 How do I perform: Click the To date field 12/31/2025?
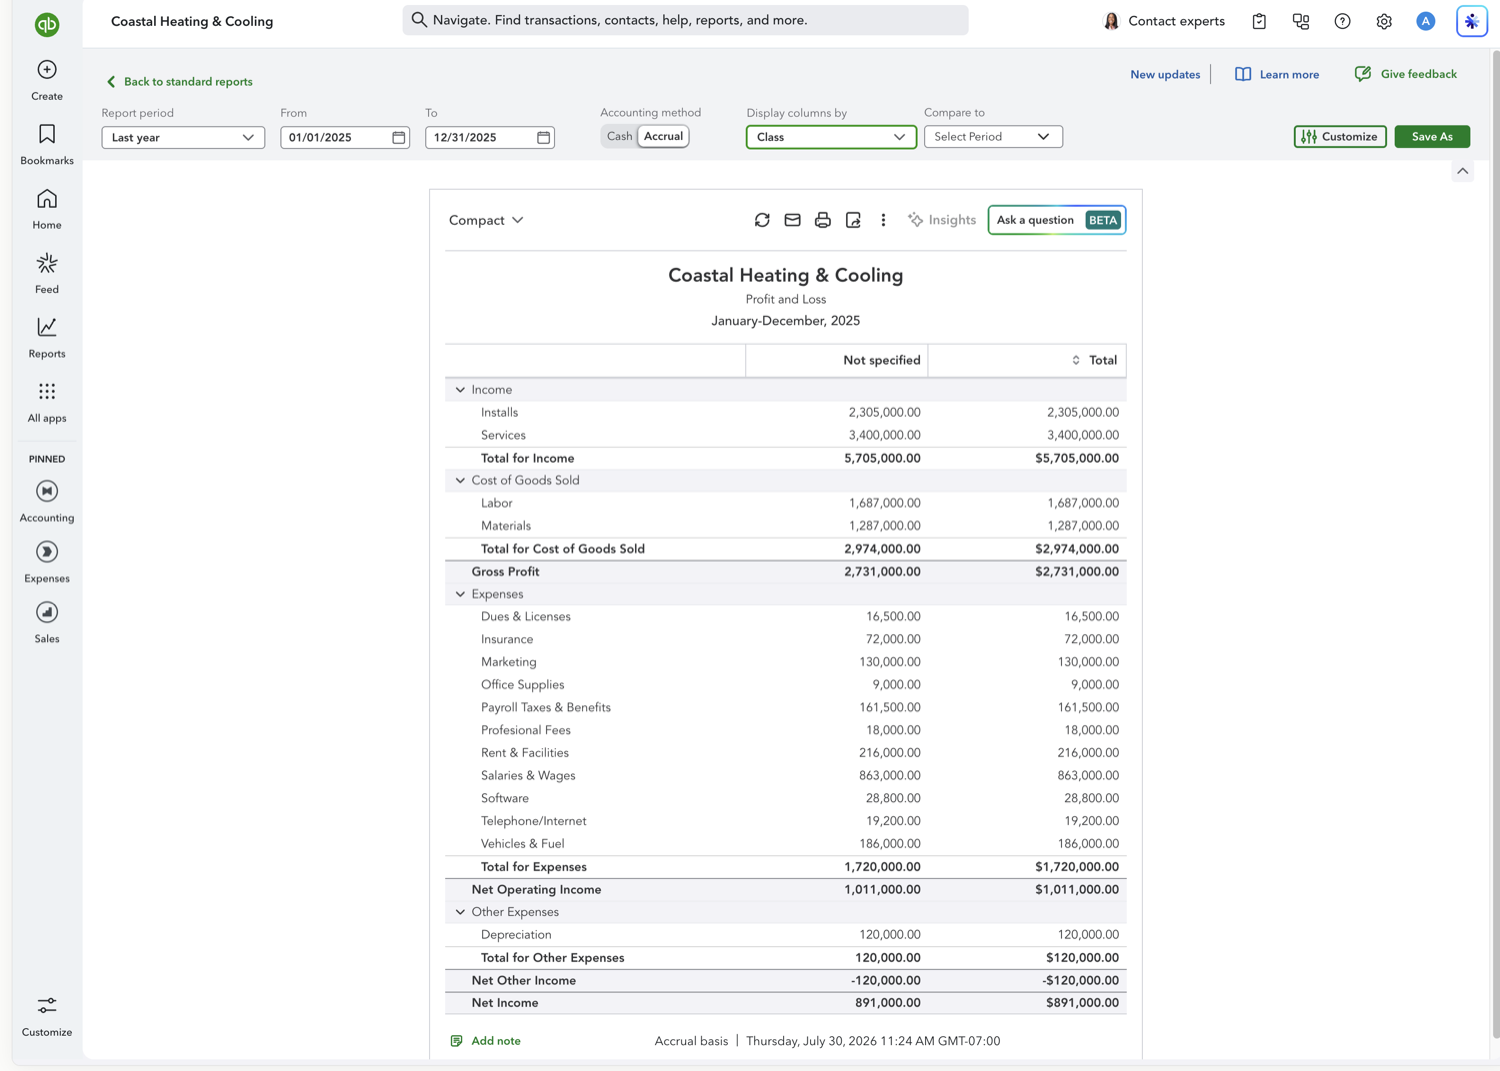[x=490, y=137]
